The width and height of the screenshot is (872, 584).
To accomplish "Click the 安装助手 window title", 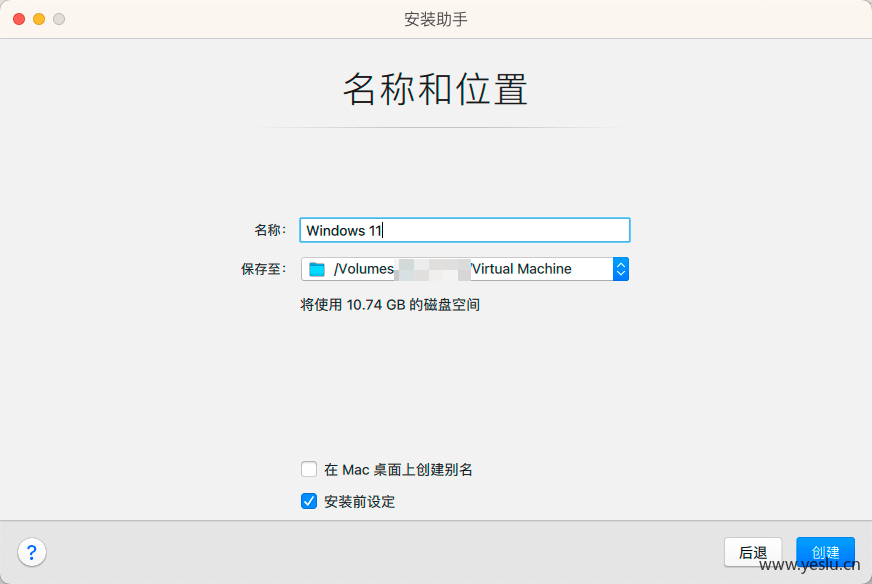I will (x=435, y=19).
